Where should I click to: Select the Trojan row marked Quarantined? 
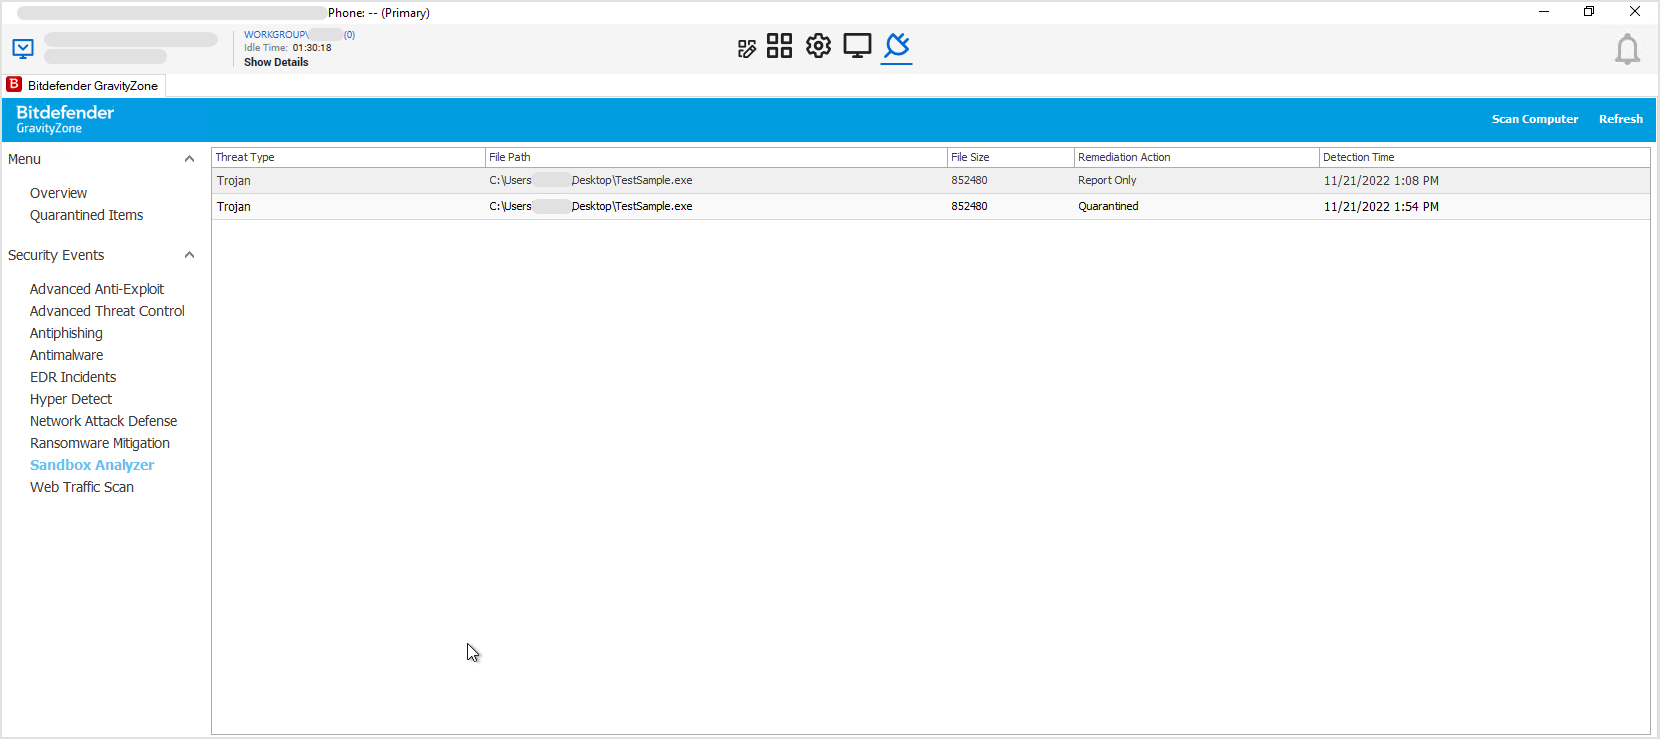pyautogui.click(x=931, y=207)
